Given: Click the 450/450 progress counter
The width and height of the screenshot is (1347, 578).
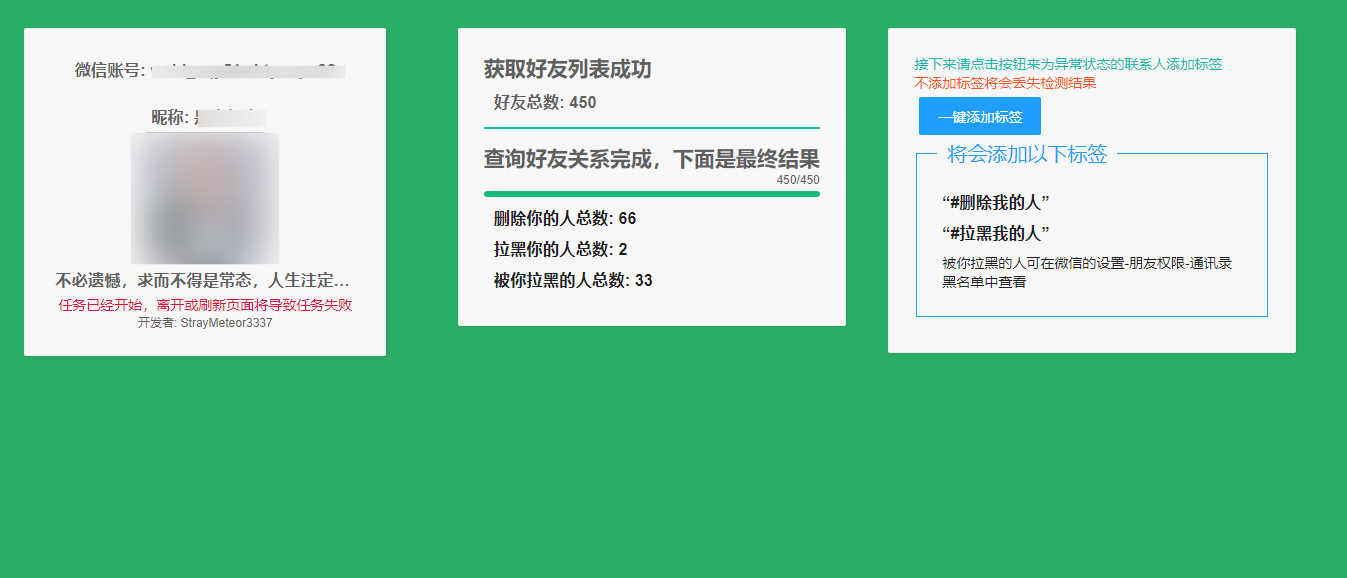Looking at the screenshot, I should (797, 181).
